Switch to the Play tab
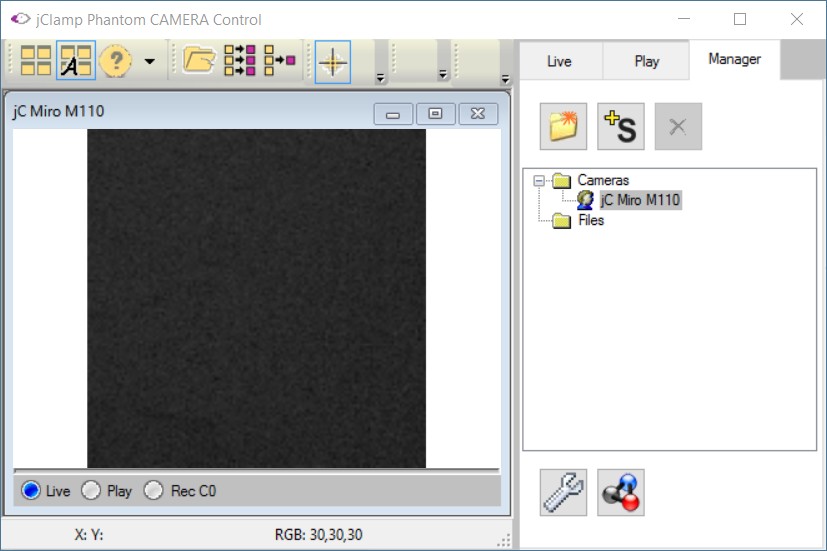The width and height of the screenshot is (827, 551). tap(647, 62)
